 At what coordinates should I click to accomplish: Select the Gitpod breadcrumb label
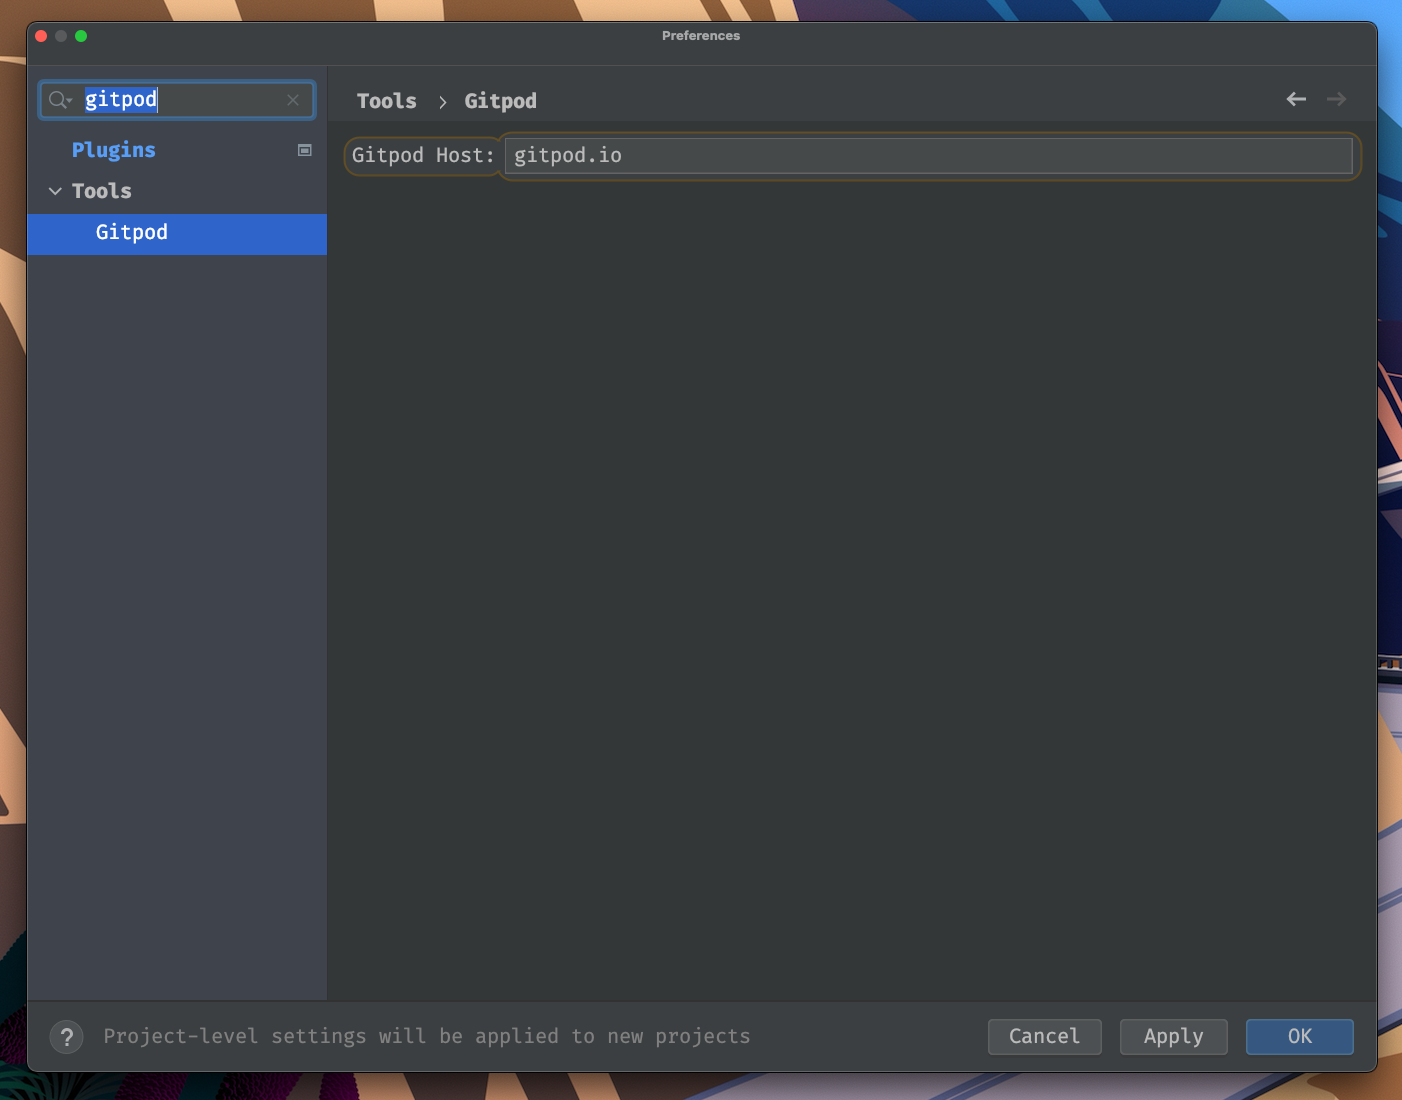click(x=500, y=101)
